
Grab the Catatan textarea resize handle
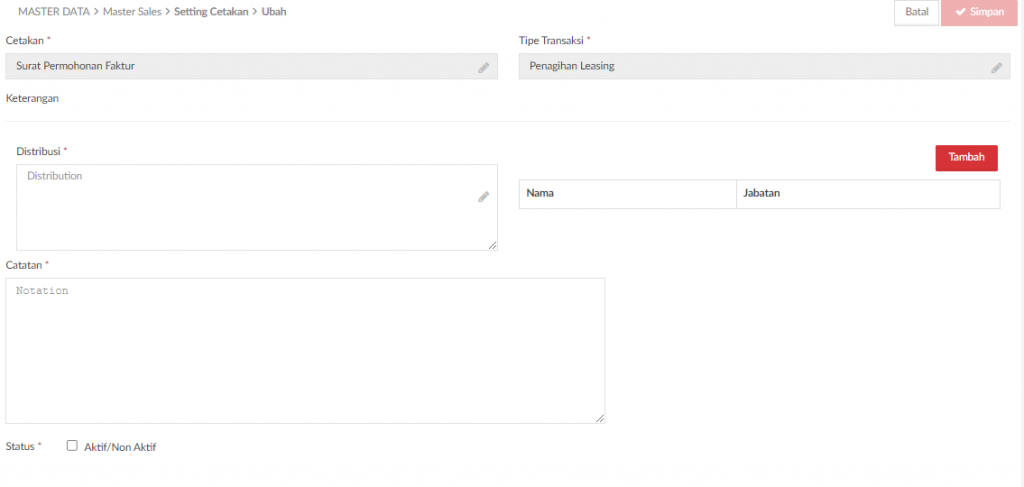[600, 418]
